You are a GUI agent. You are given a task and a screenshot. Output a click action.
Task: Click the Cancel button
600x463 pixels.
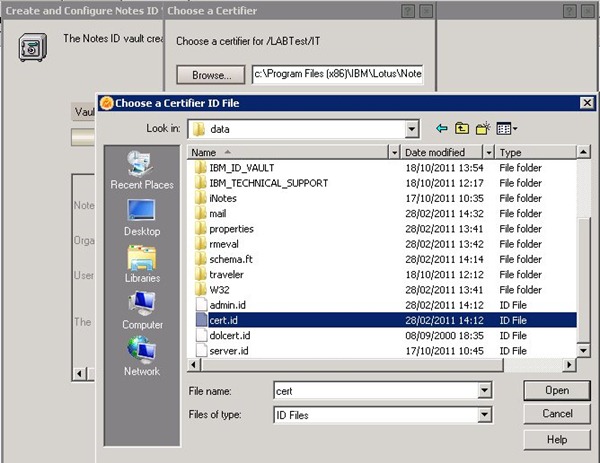click(557, 414)
